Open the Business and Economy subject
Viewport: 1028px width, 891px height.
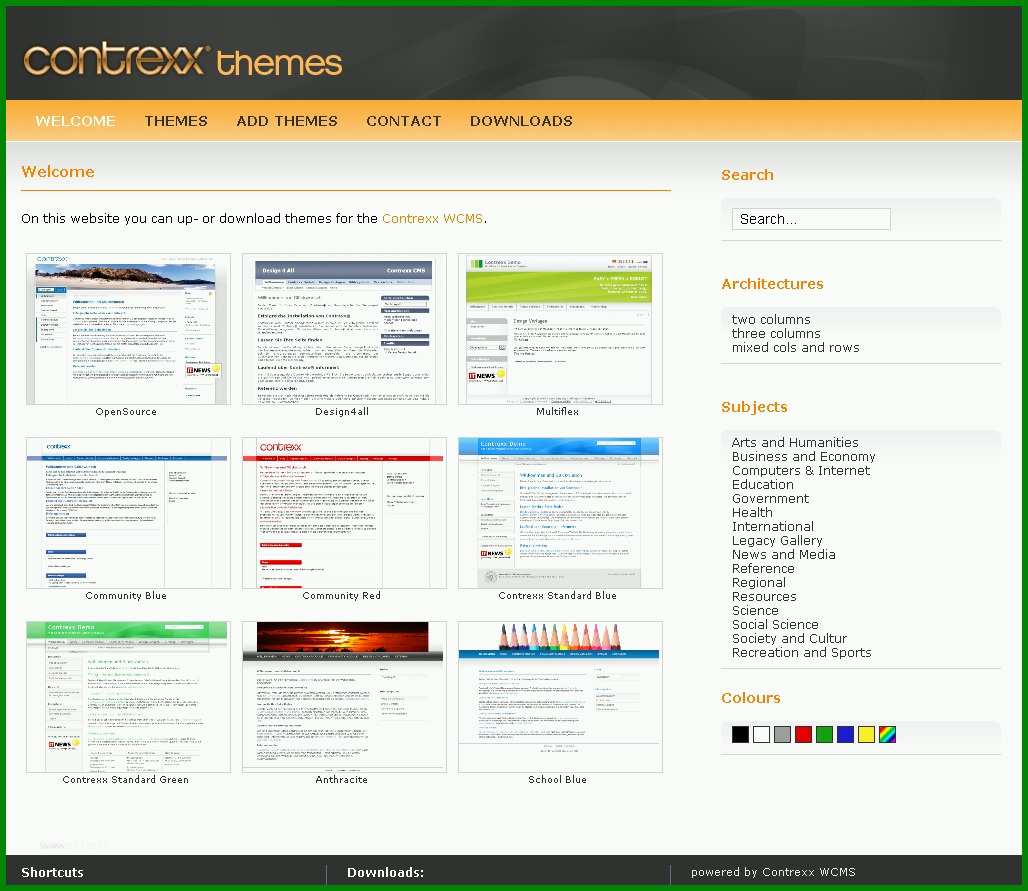(x=804, y=456)
